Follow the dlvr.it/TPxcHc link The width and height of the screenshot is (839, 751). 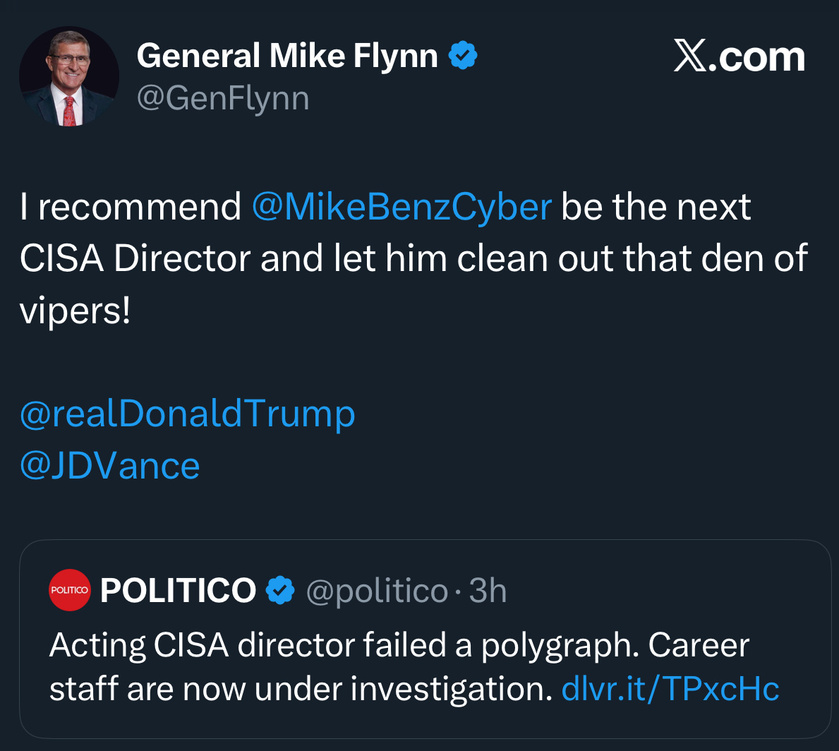pyautogui.click(x=670, y=688)
